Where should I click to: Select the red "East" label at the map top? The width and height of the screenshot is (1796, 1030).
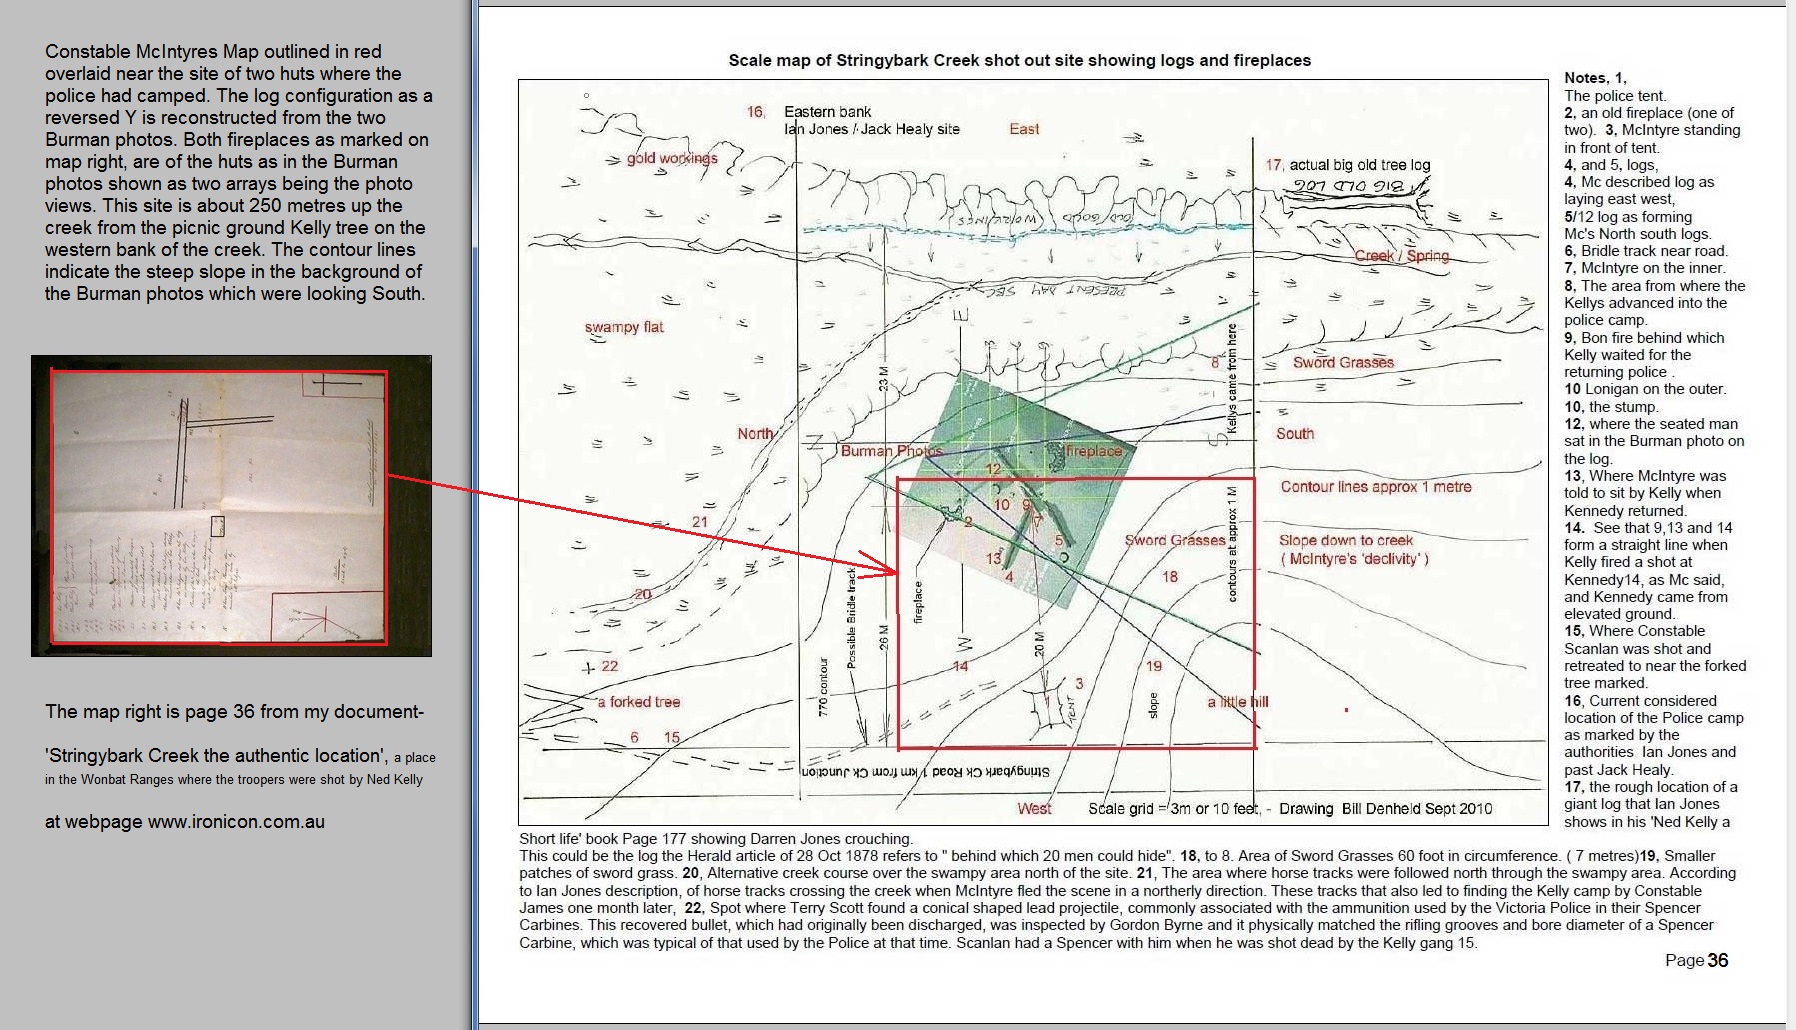1024,129
